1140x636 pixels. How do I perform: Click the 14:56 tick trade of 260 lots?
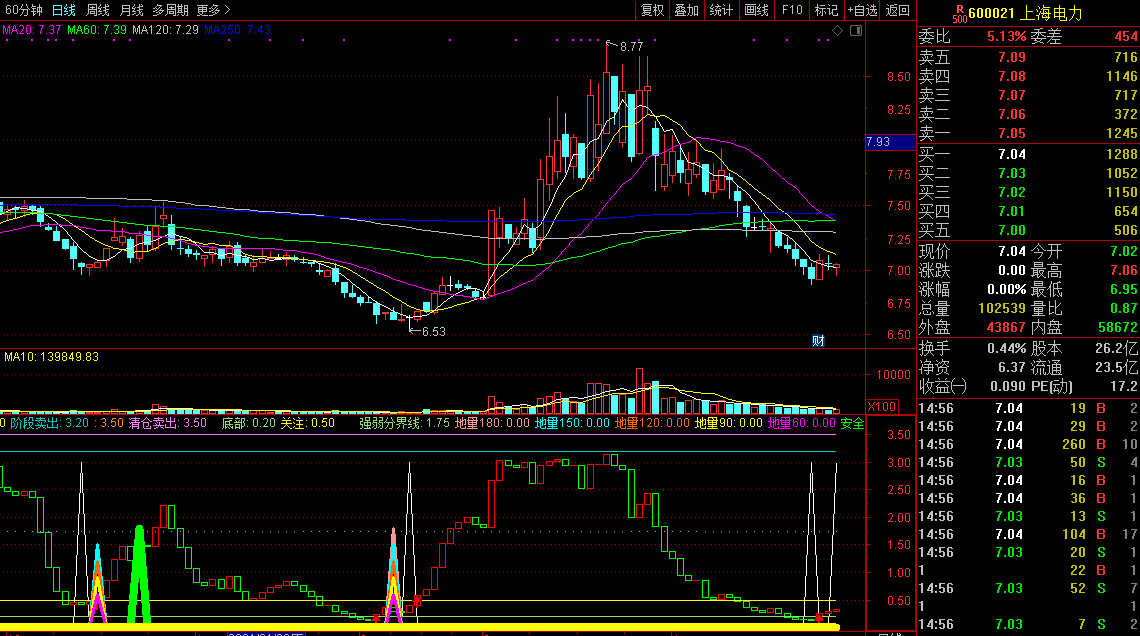pyautogui.click(x=1028, y=444)
